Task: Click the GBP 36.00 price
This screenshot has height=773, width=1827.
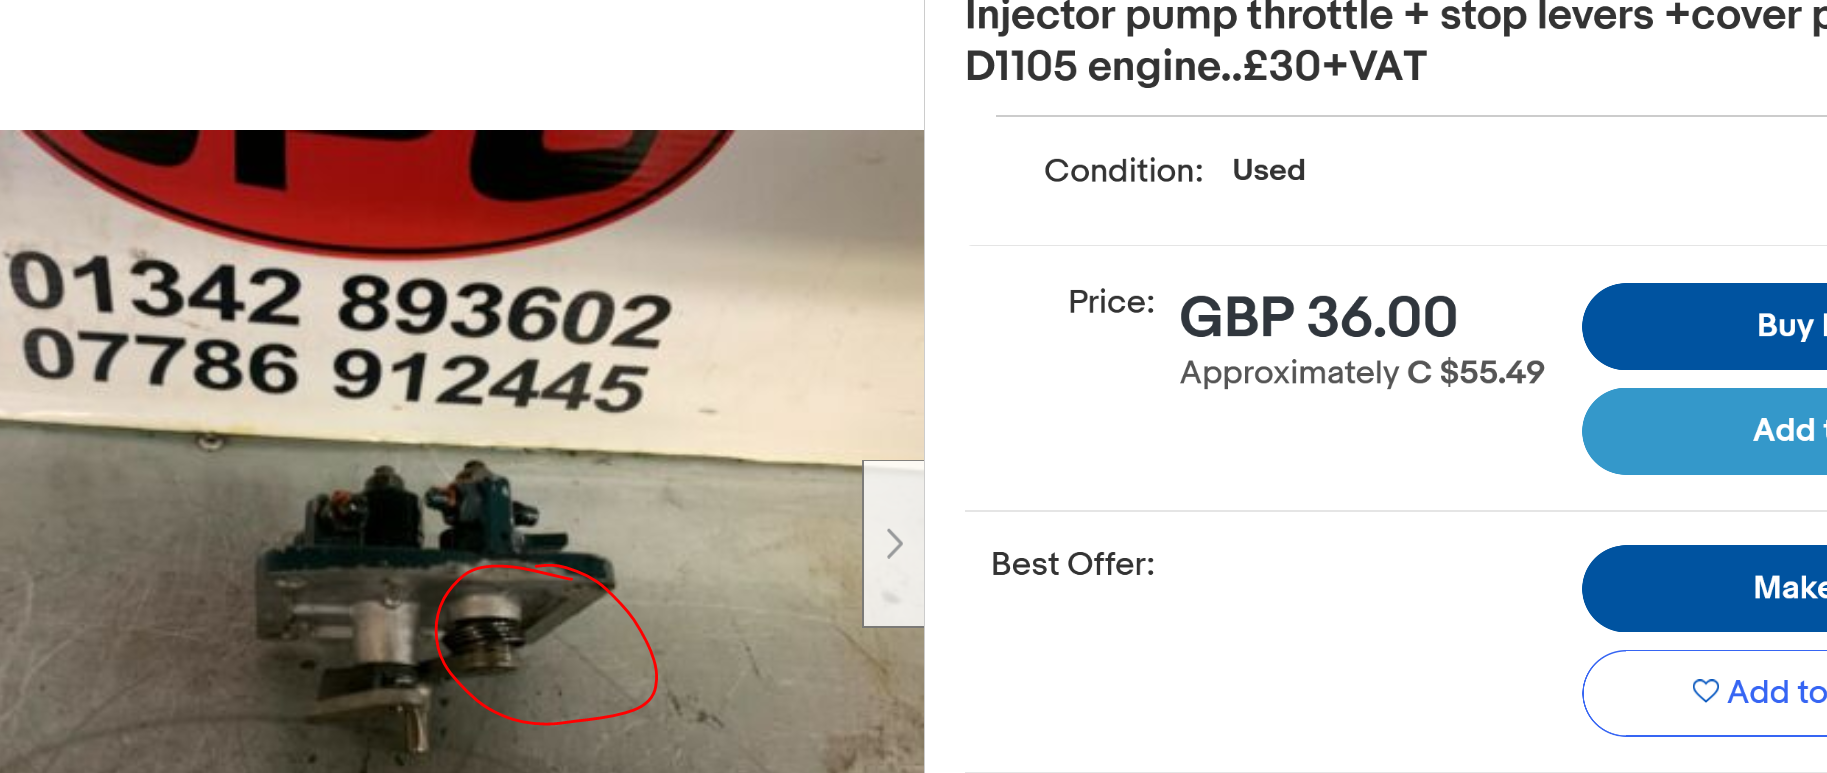Action: point(1318,317)
